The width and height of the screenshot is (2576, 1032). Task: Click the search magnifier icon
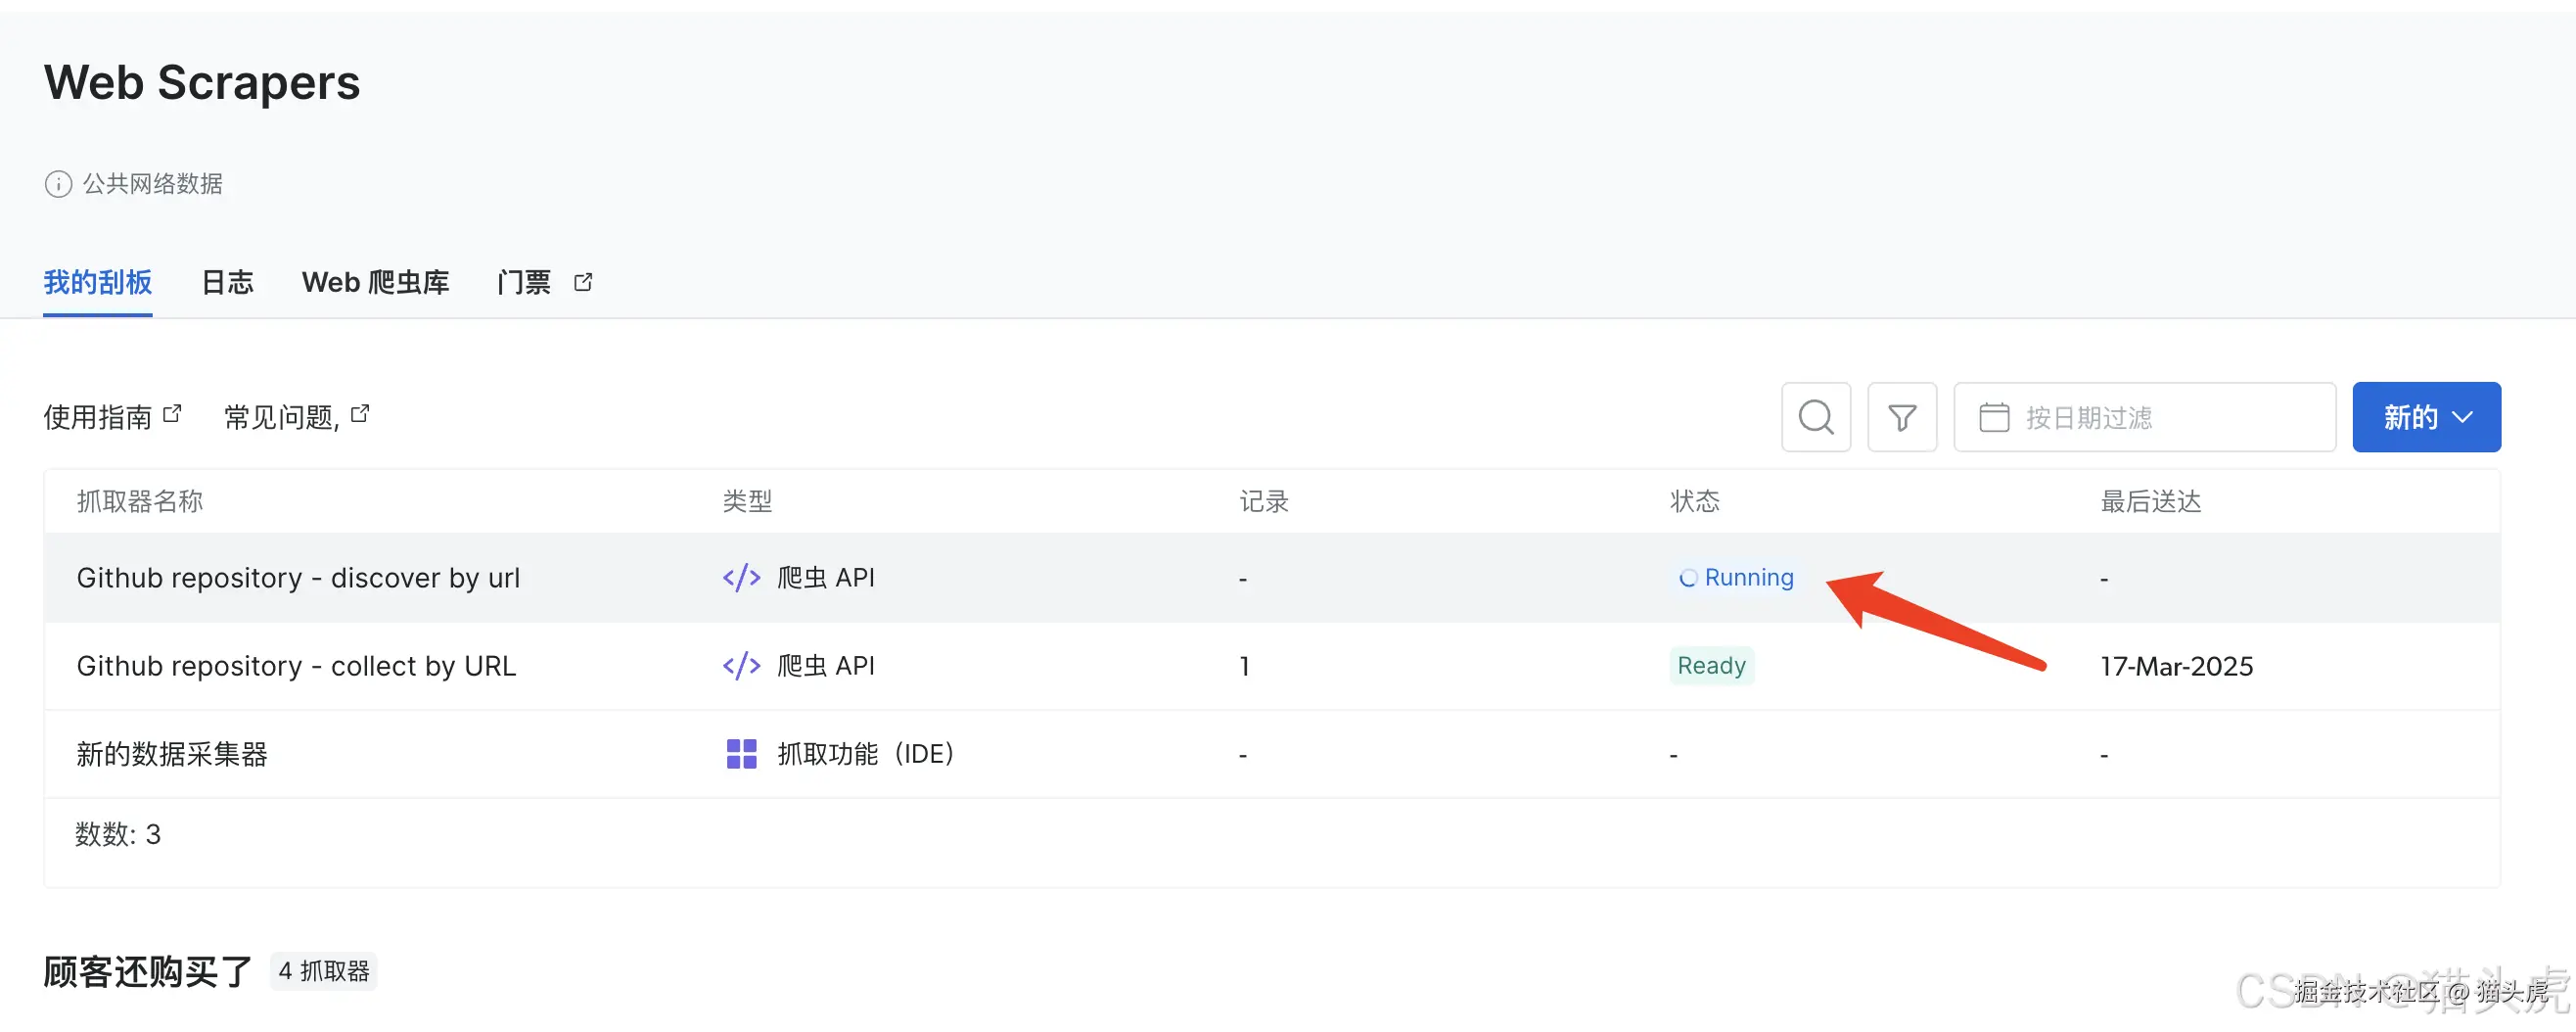[x=1816, y=417]
